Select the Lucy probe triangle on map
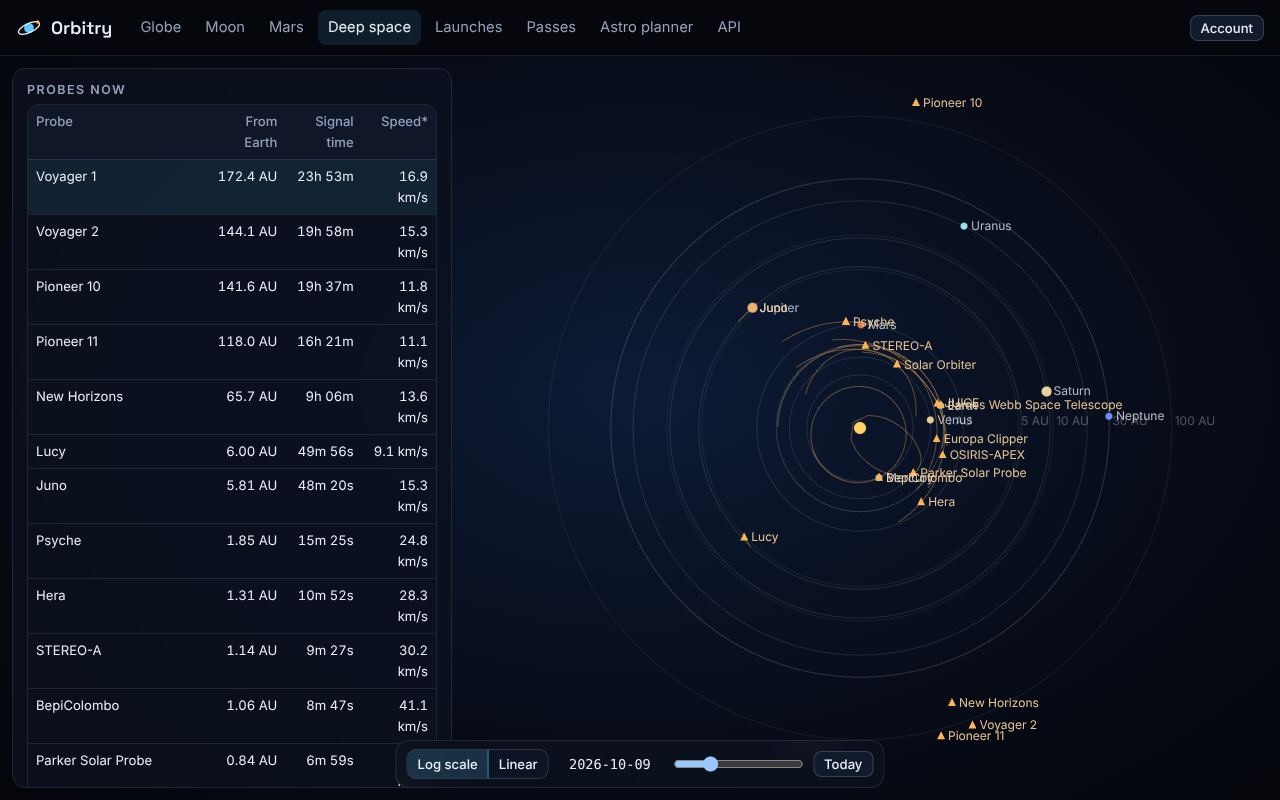The image size is (1280, 800). pos(744,537)
